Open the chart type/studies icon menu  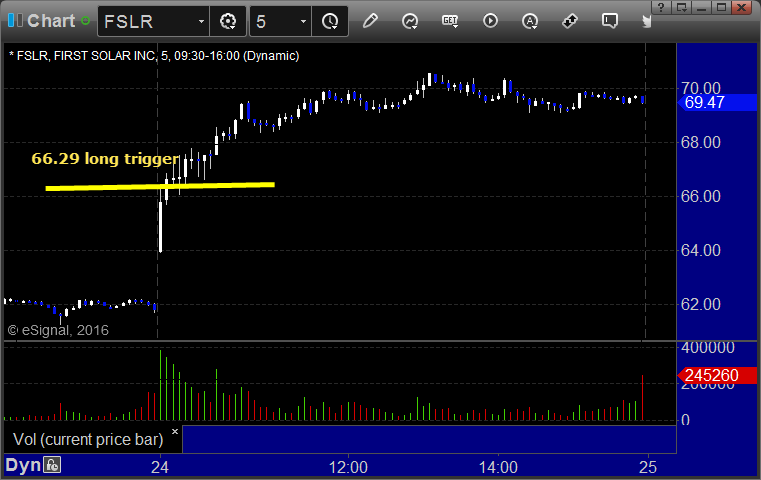[410, 21]
